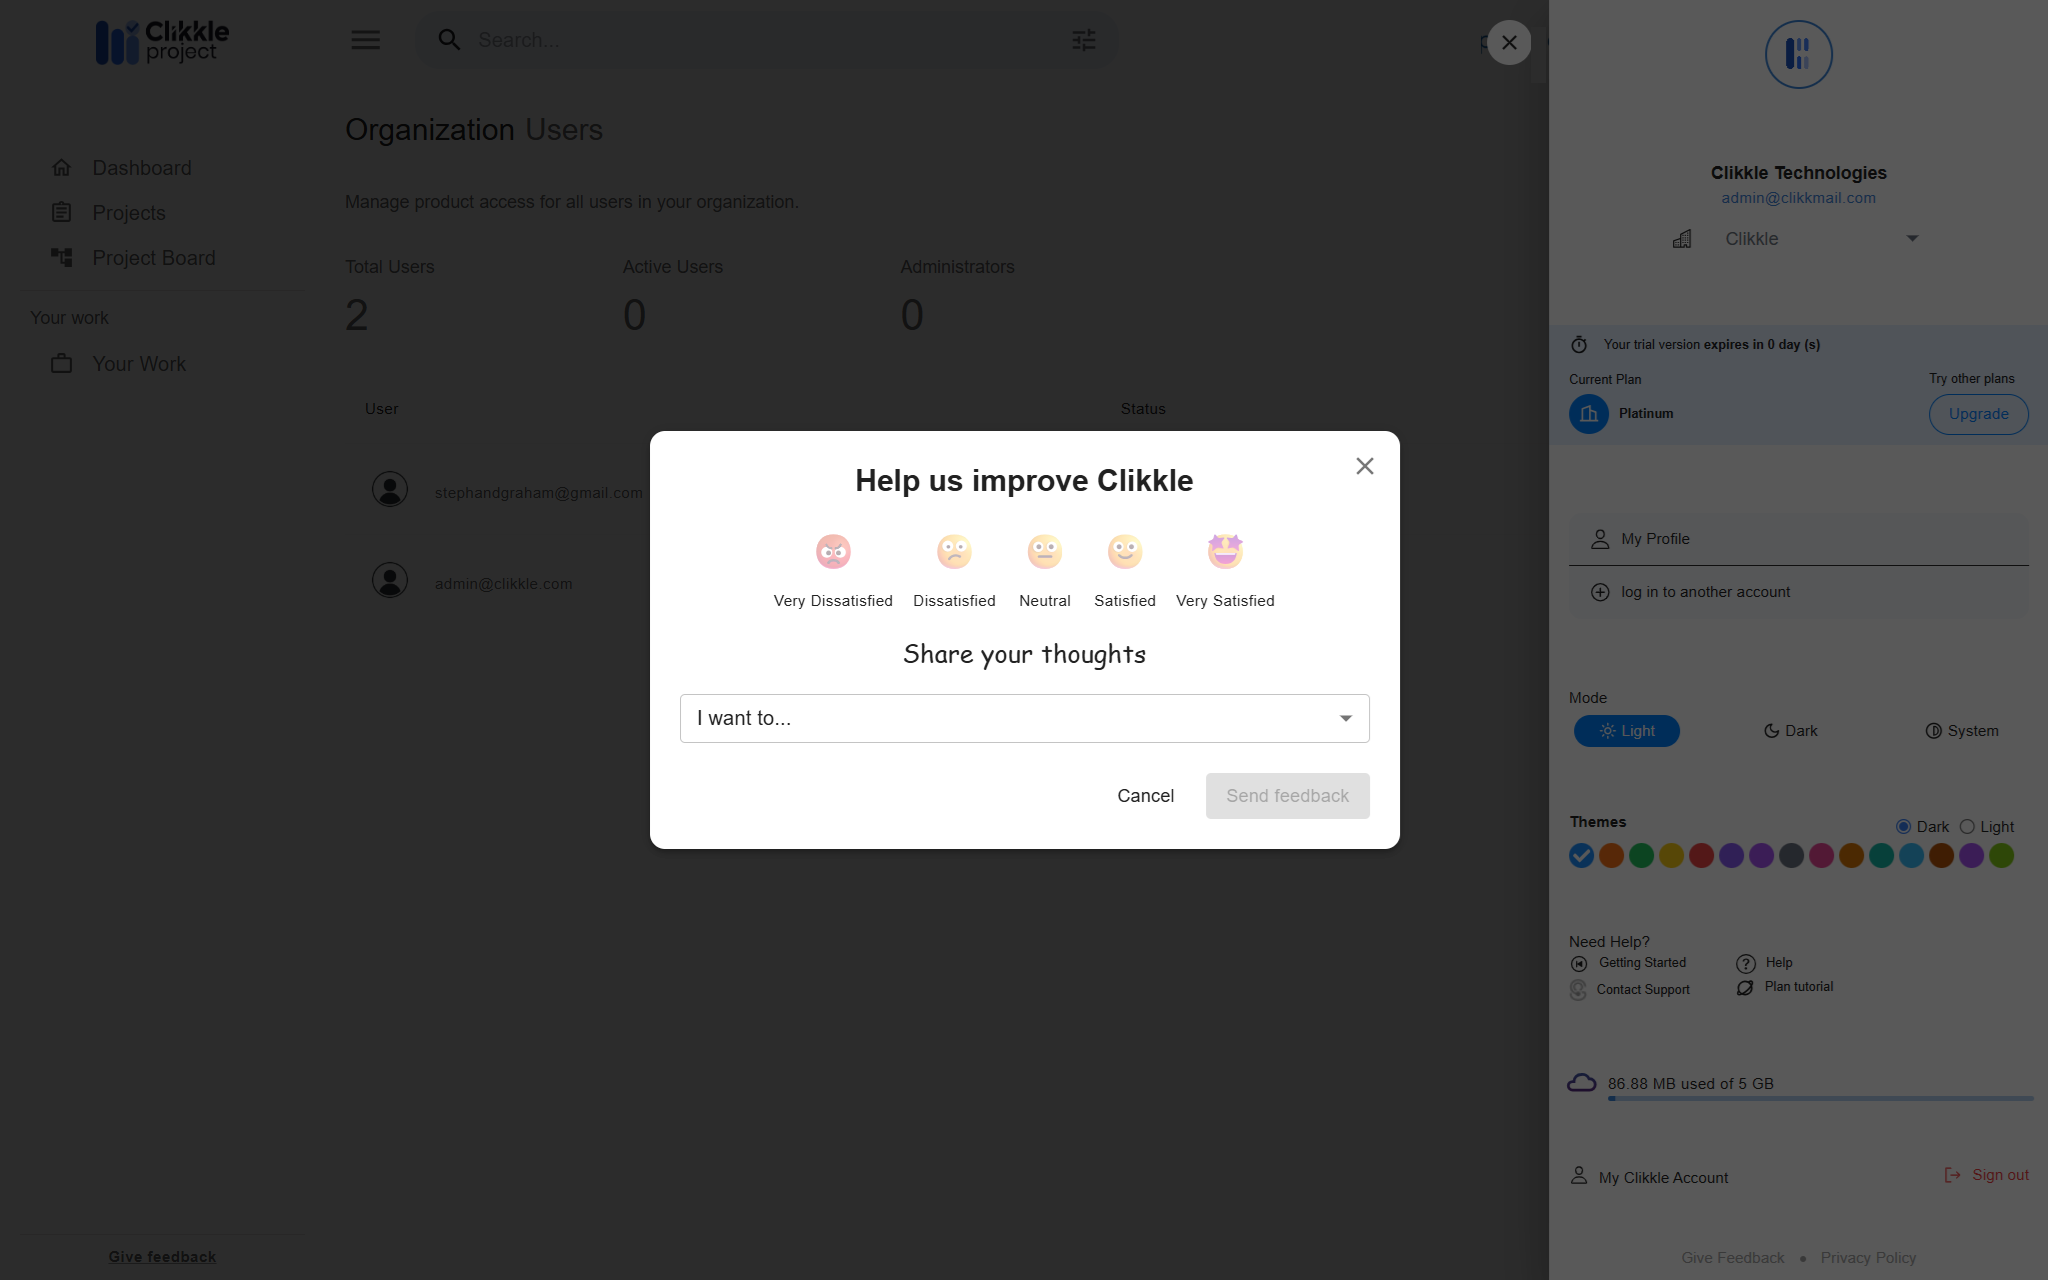This screenshot has height=1280, width=2048.
Task: Click the Dissatisfied emoji face
Action: 953,551
